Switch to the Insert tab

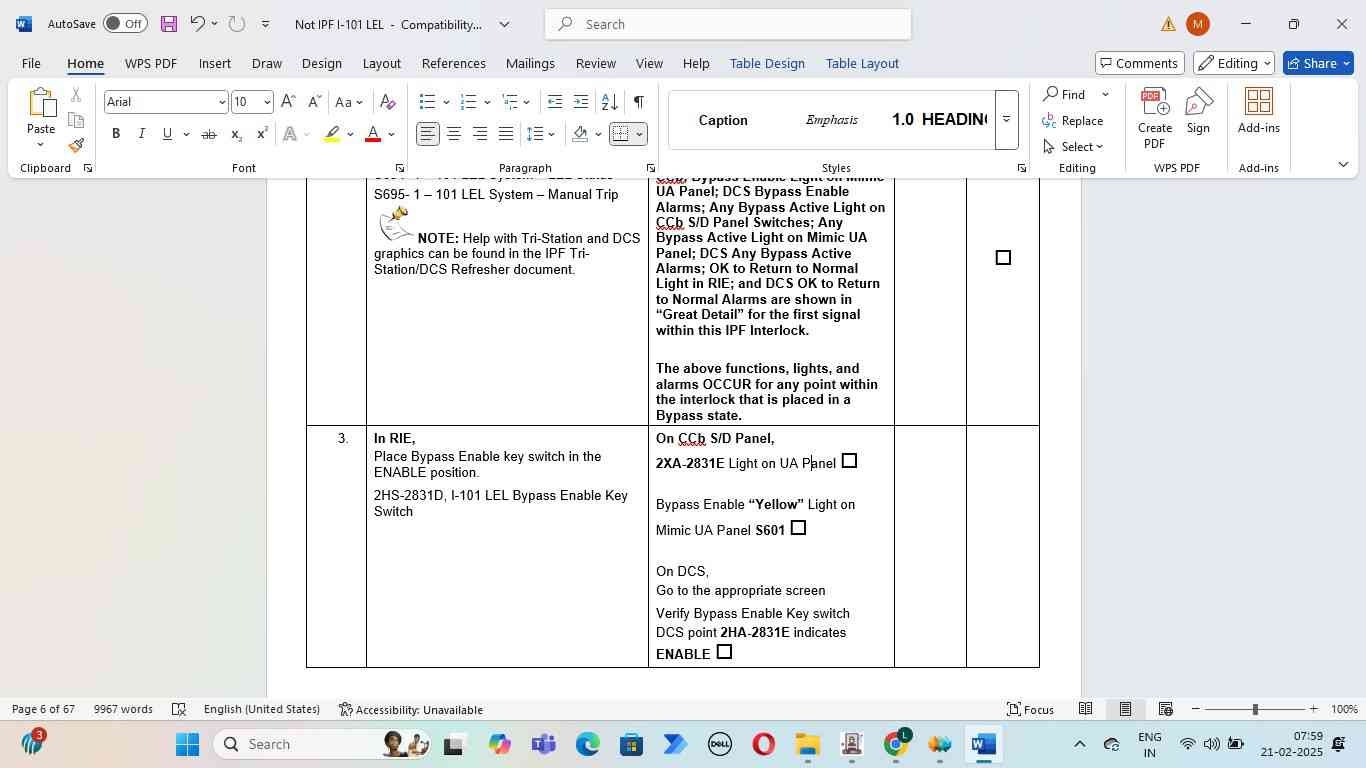pos(215,63)
